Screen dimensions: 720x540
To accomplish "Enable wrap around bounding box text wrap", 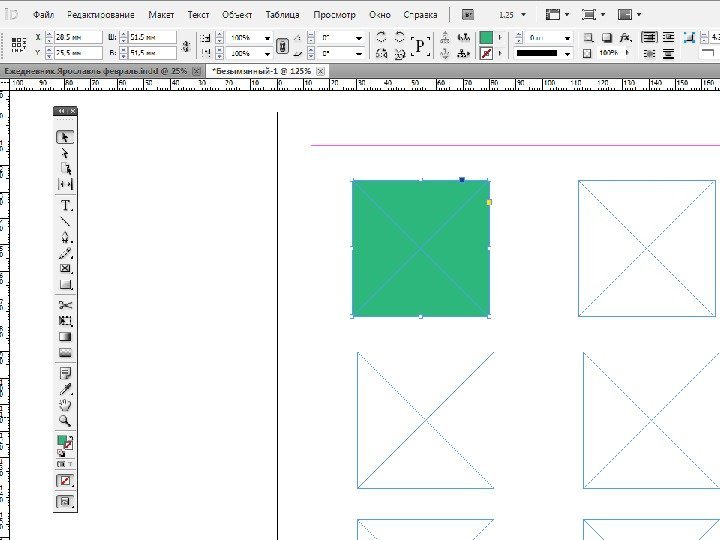I will point(668,37).
